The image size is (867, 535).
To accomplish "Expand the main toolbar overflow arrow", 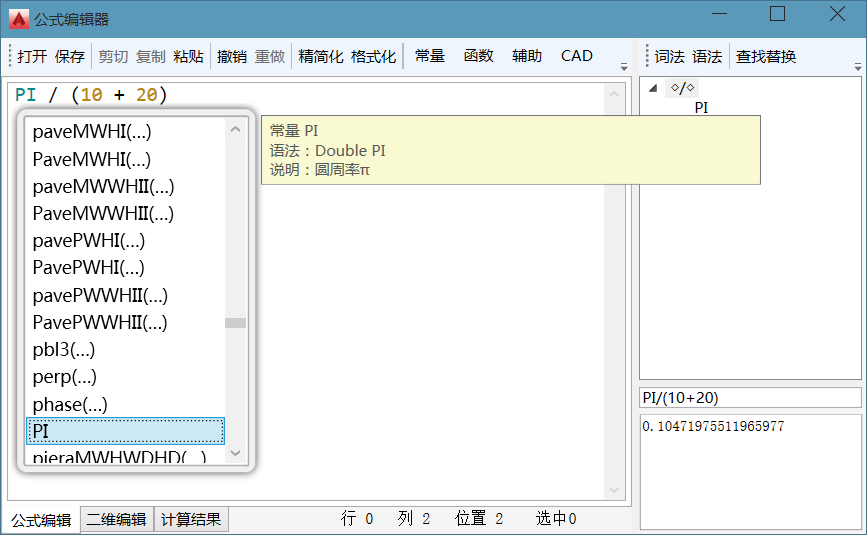I will coord(624,67).
